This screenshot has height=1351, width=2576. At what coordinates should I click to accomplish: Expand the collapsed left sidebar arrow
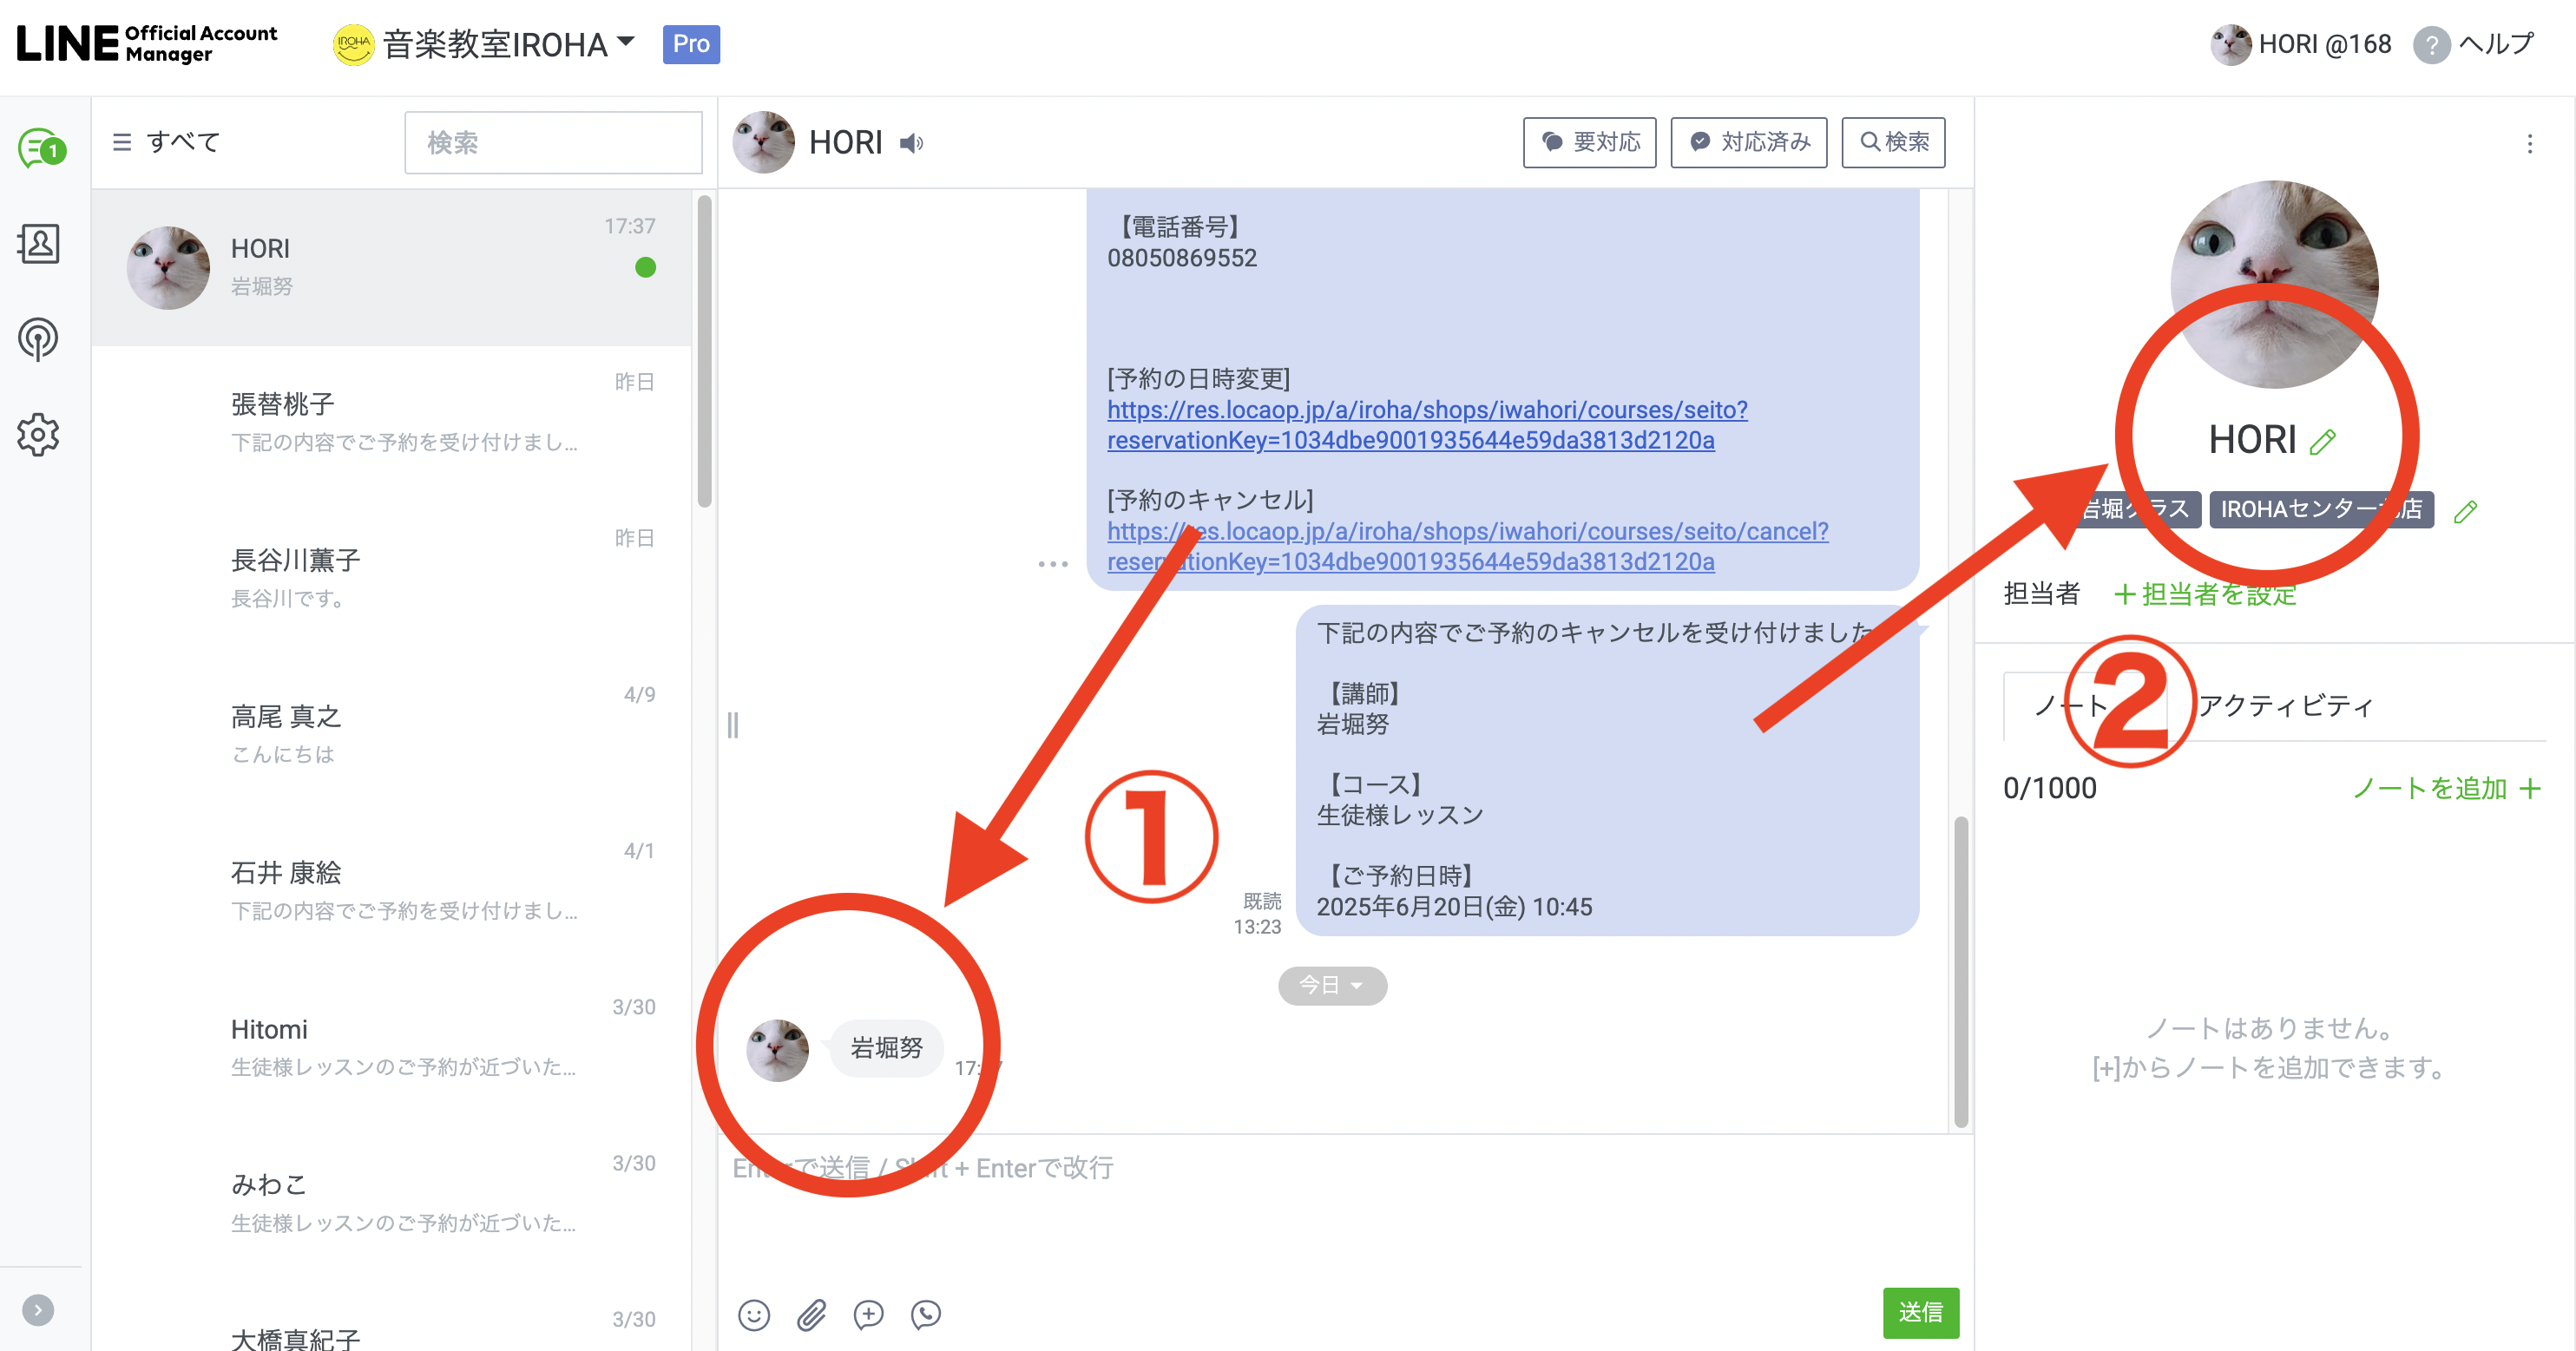pyautogui.click(x=38, y=1309)
